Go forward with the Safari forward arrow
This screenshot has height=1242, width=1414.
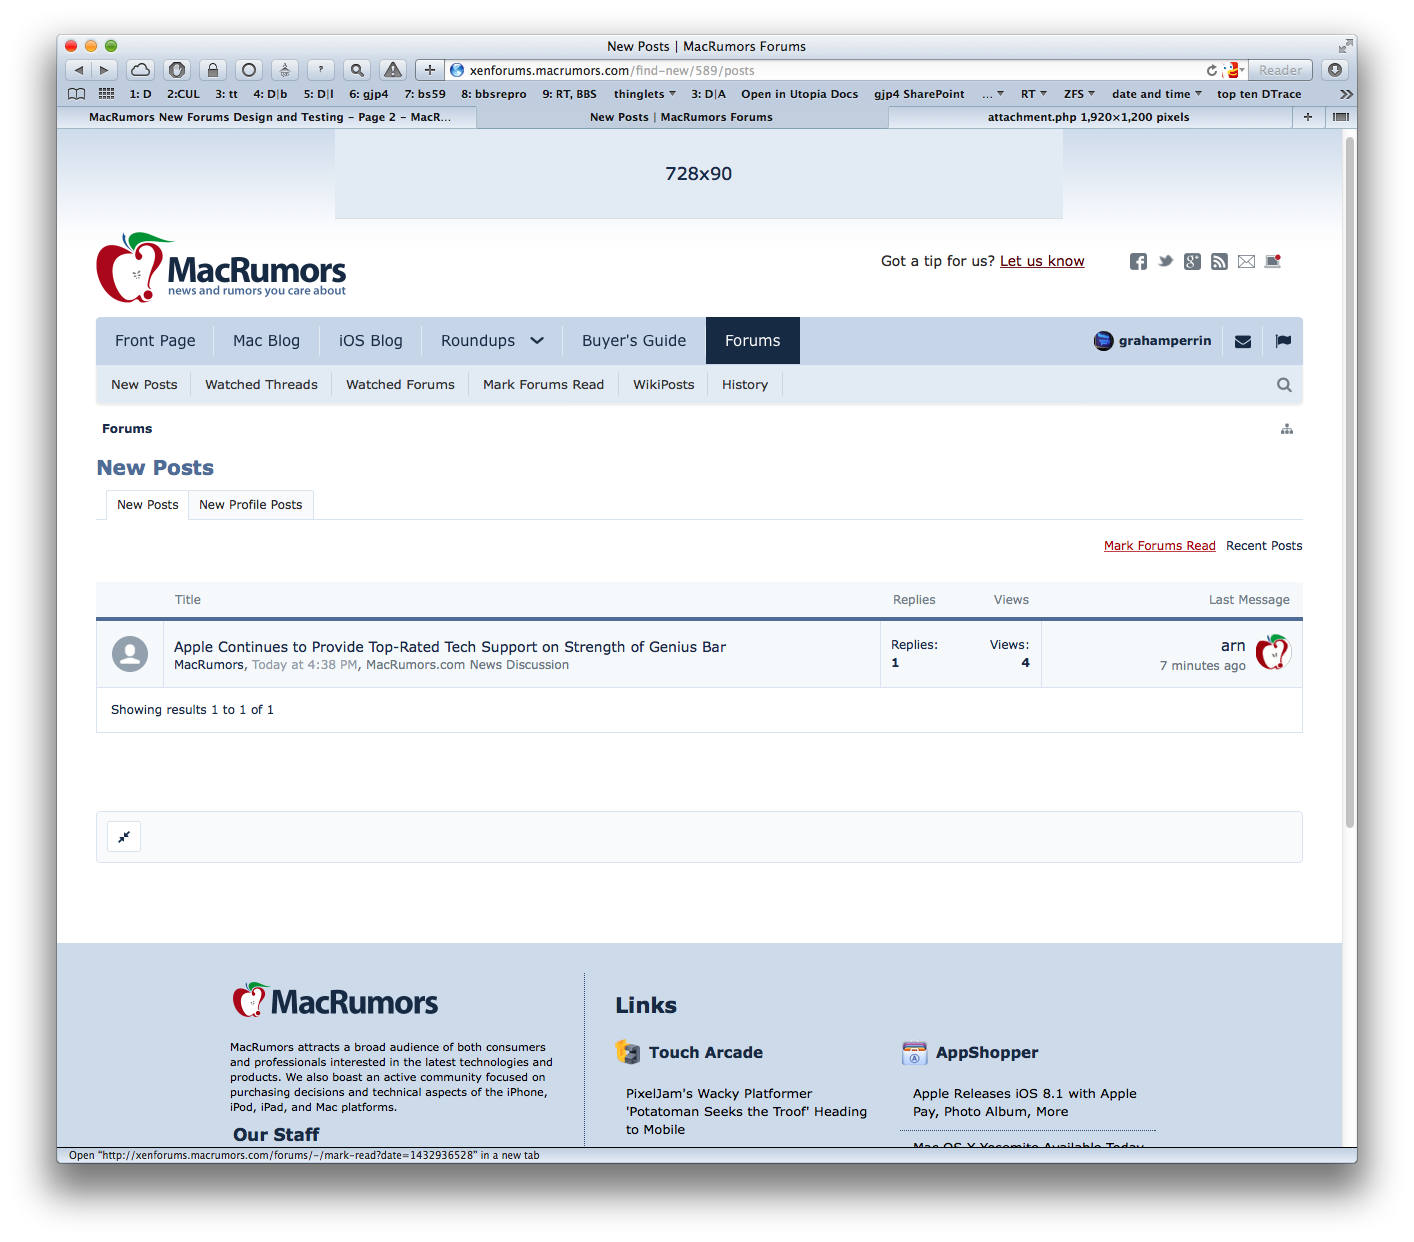tap(105, 70)
